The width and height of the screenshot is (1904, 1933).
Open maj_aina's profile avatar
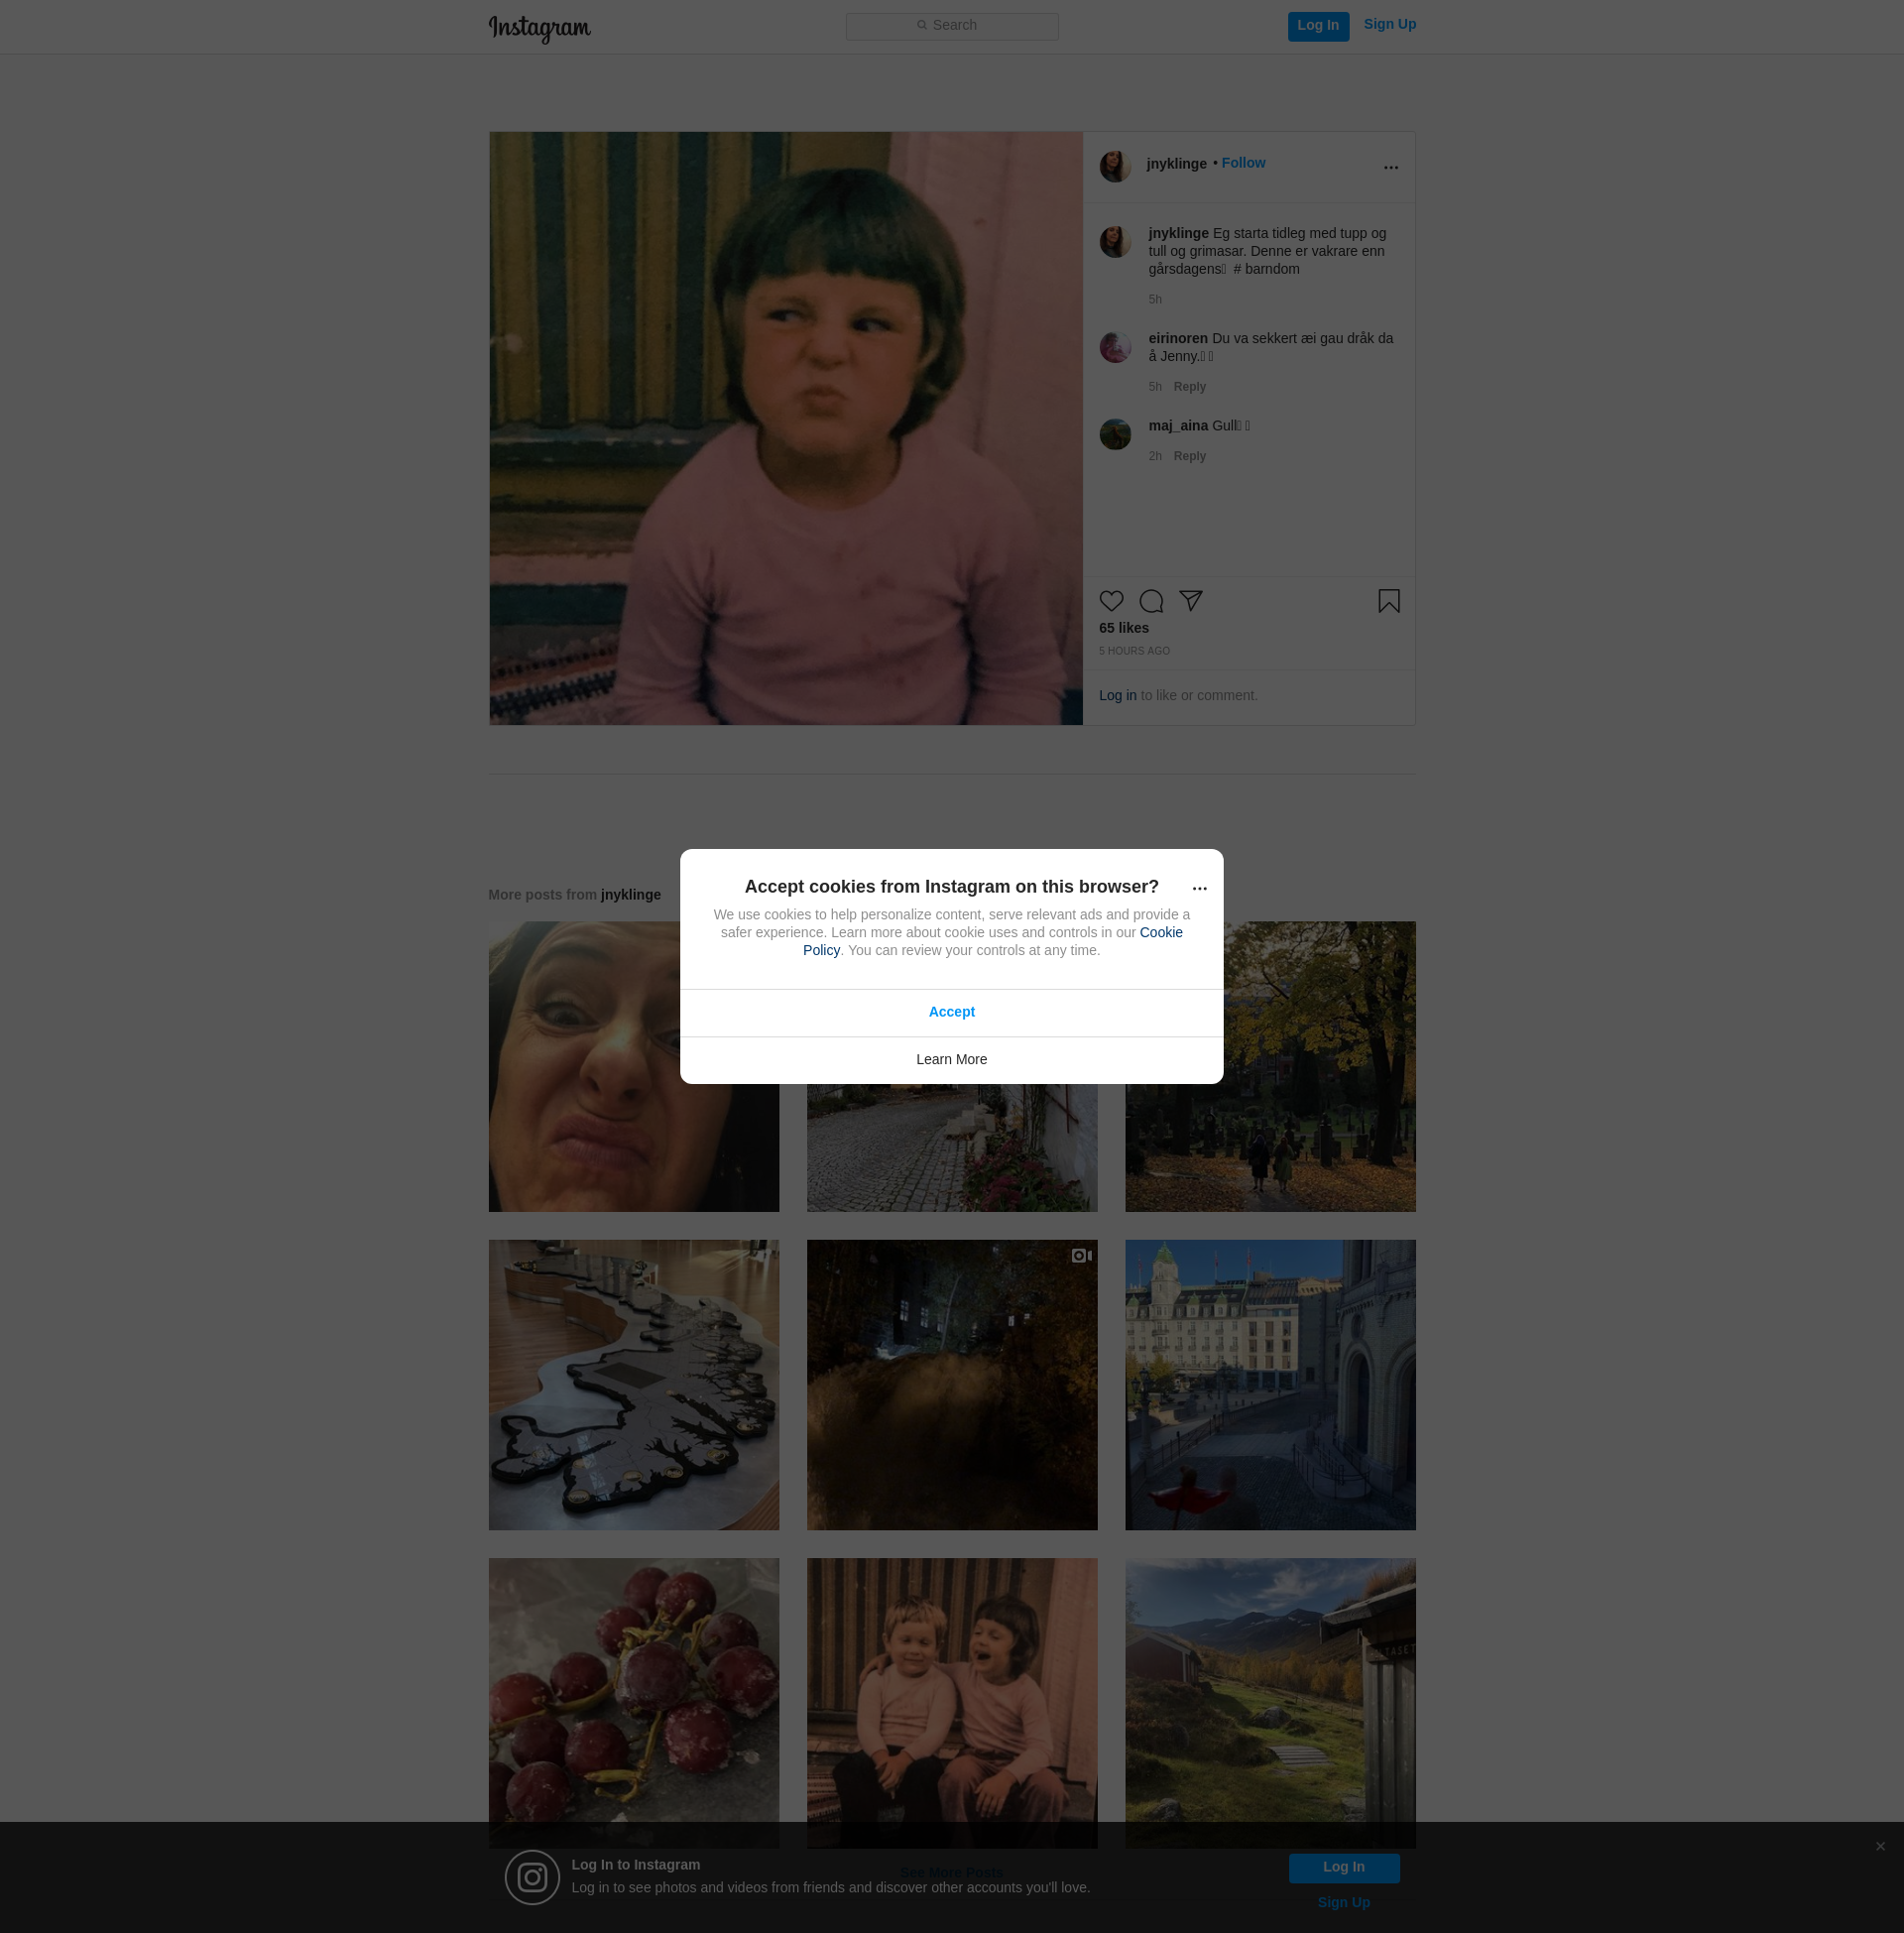pos(1115,434)
